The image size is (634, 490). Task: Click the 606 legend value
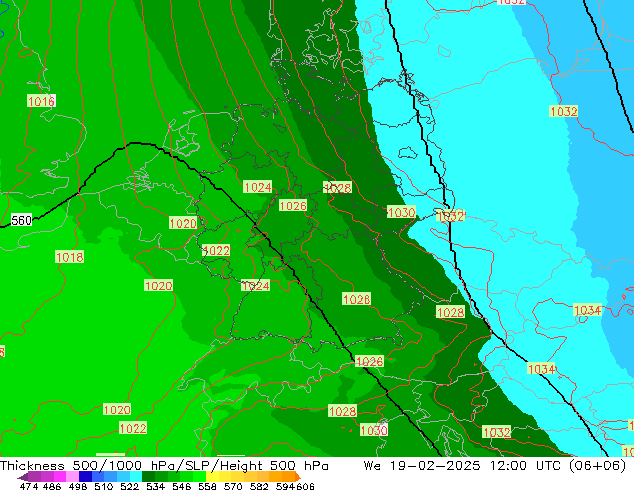point(305,486)
